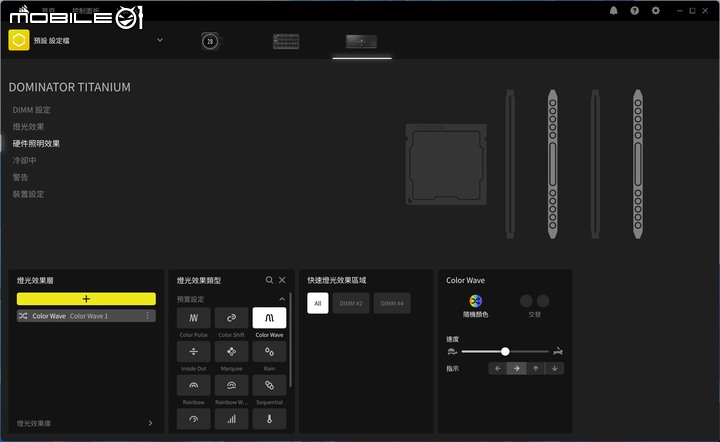Choose the Marquee effect
The height and width of the screenshot is (442, 720).
231,352
